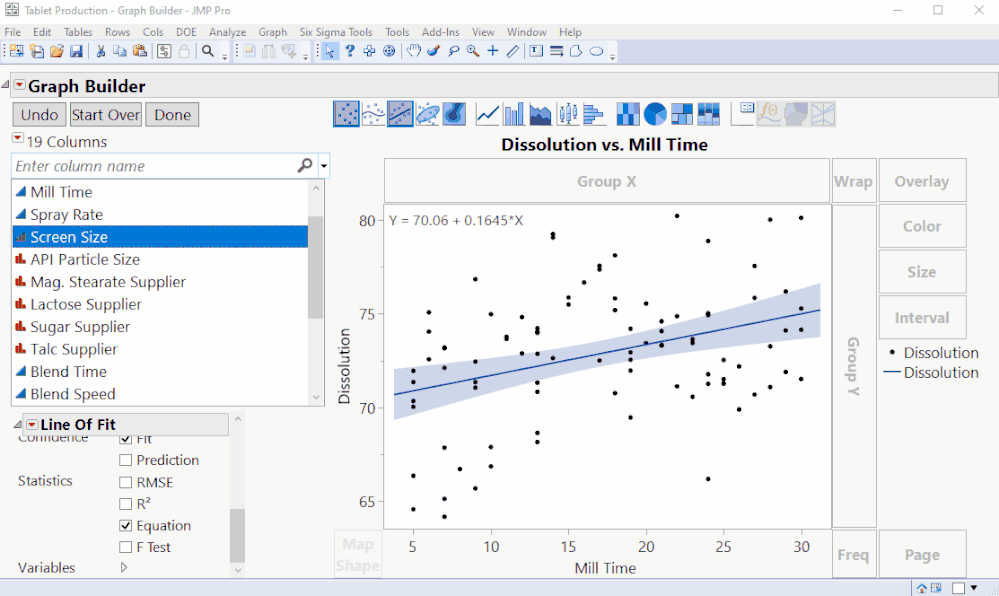Select the Smoother element icon
The height and width of the screenshot is (596, 999).
[x=373, y=114]
